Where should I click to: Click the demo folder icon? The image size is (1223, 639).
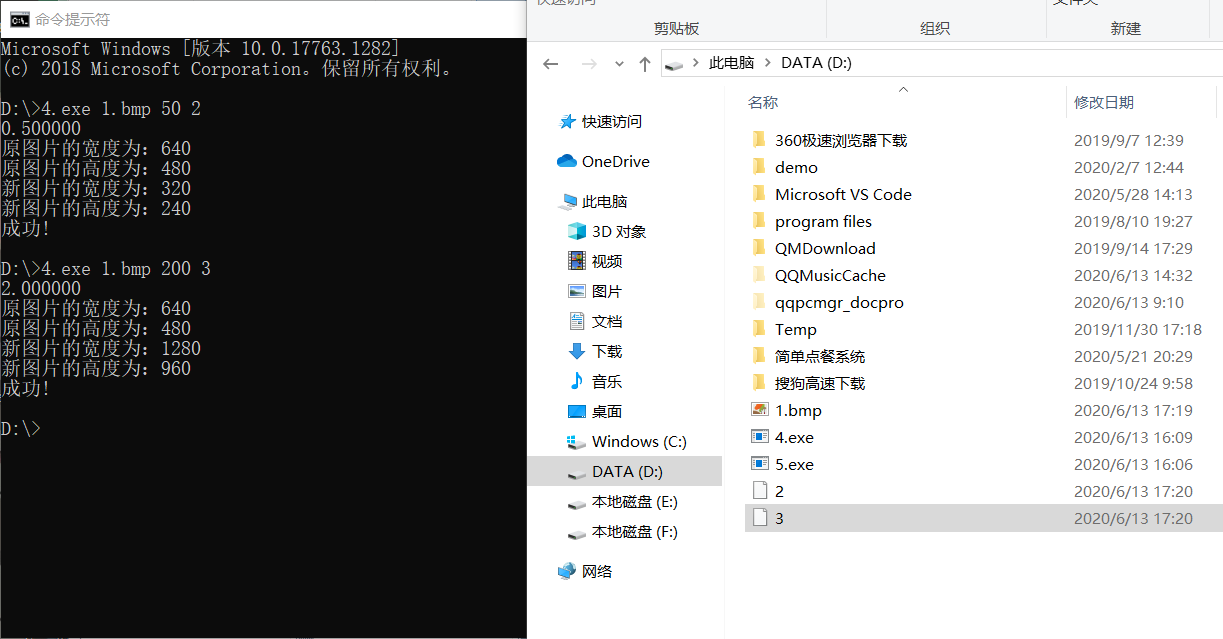tap(759, 167)
